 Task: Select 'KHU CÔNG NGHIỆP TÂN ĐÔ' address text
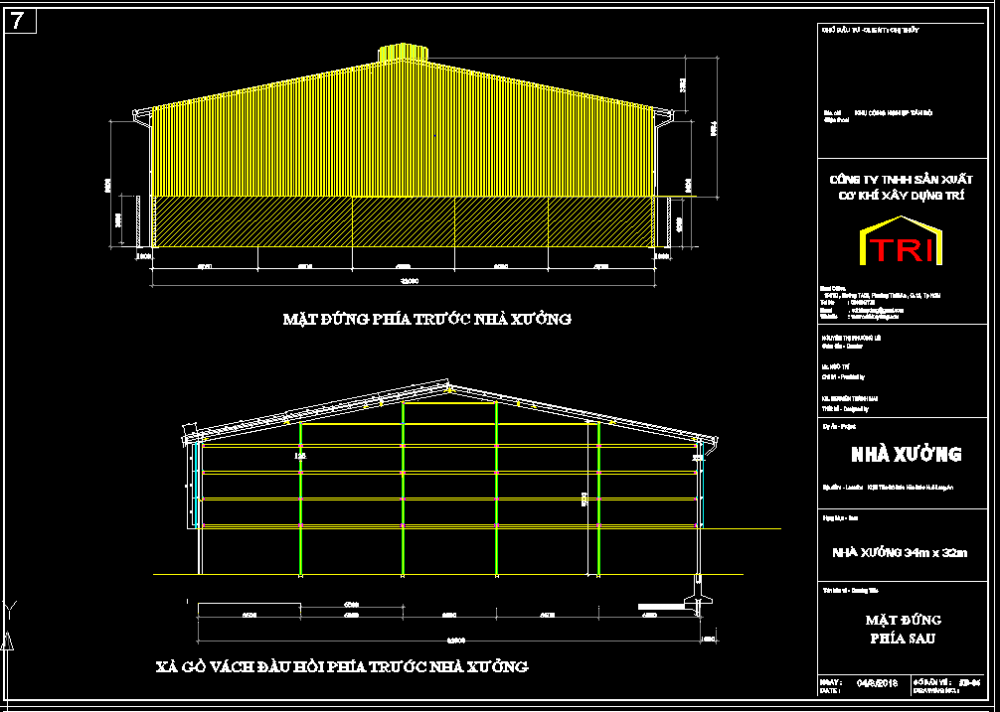[893, 113]
